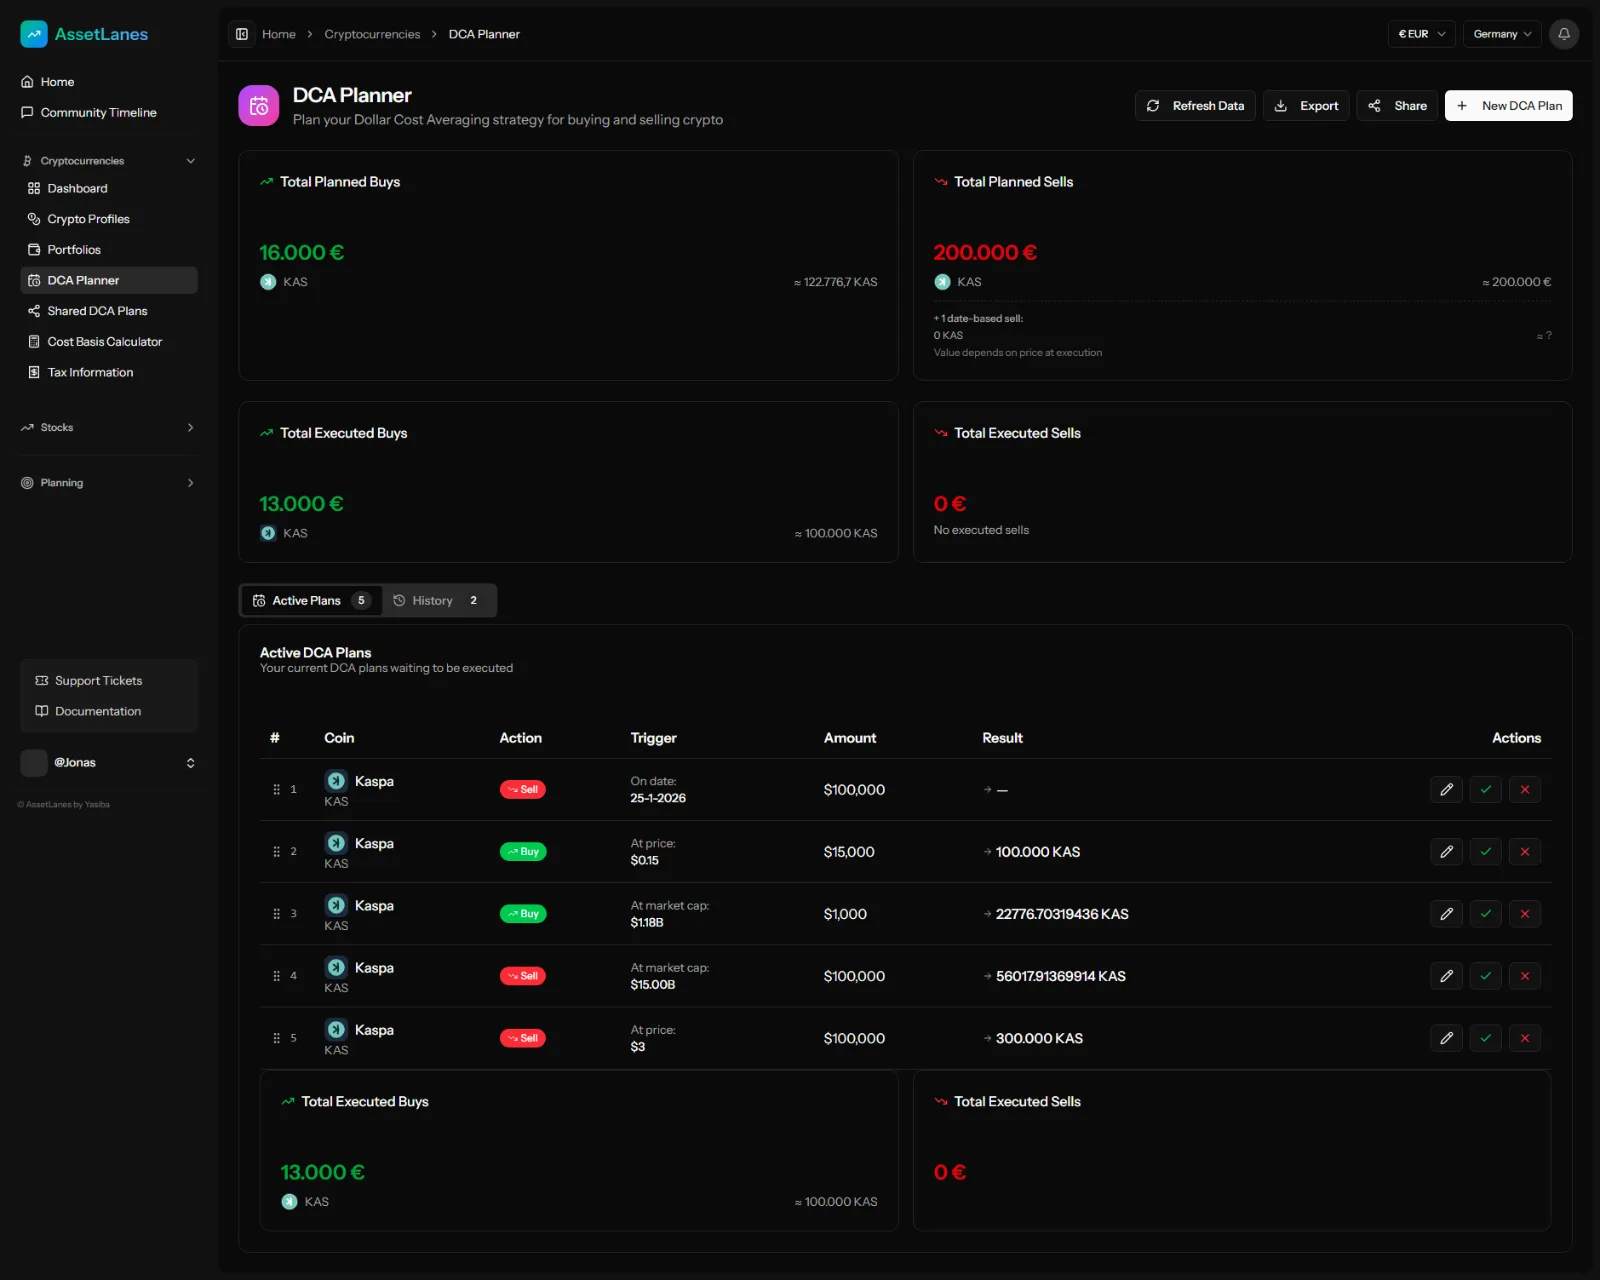Open the EUR currency dropdown

(1421, 34)
